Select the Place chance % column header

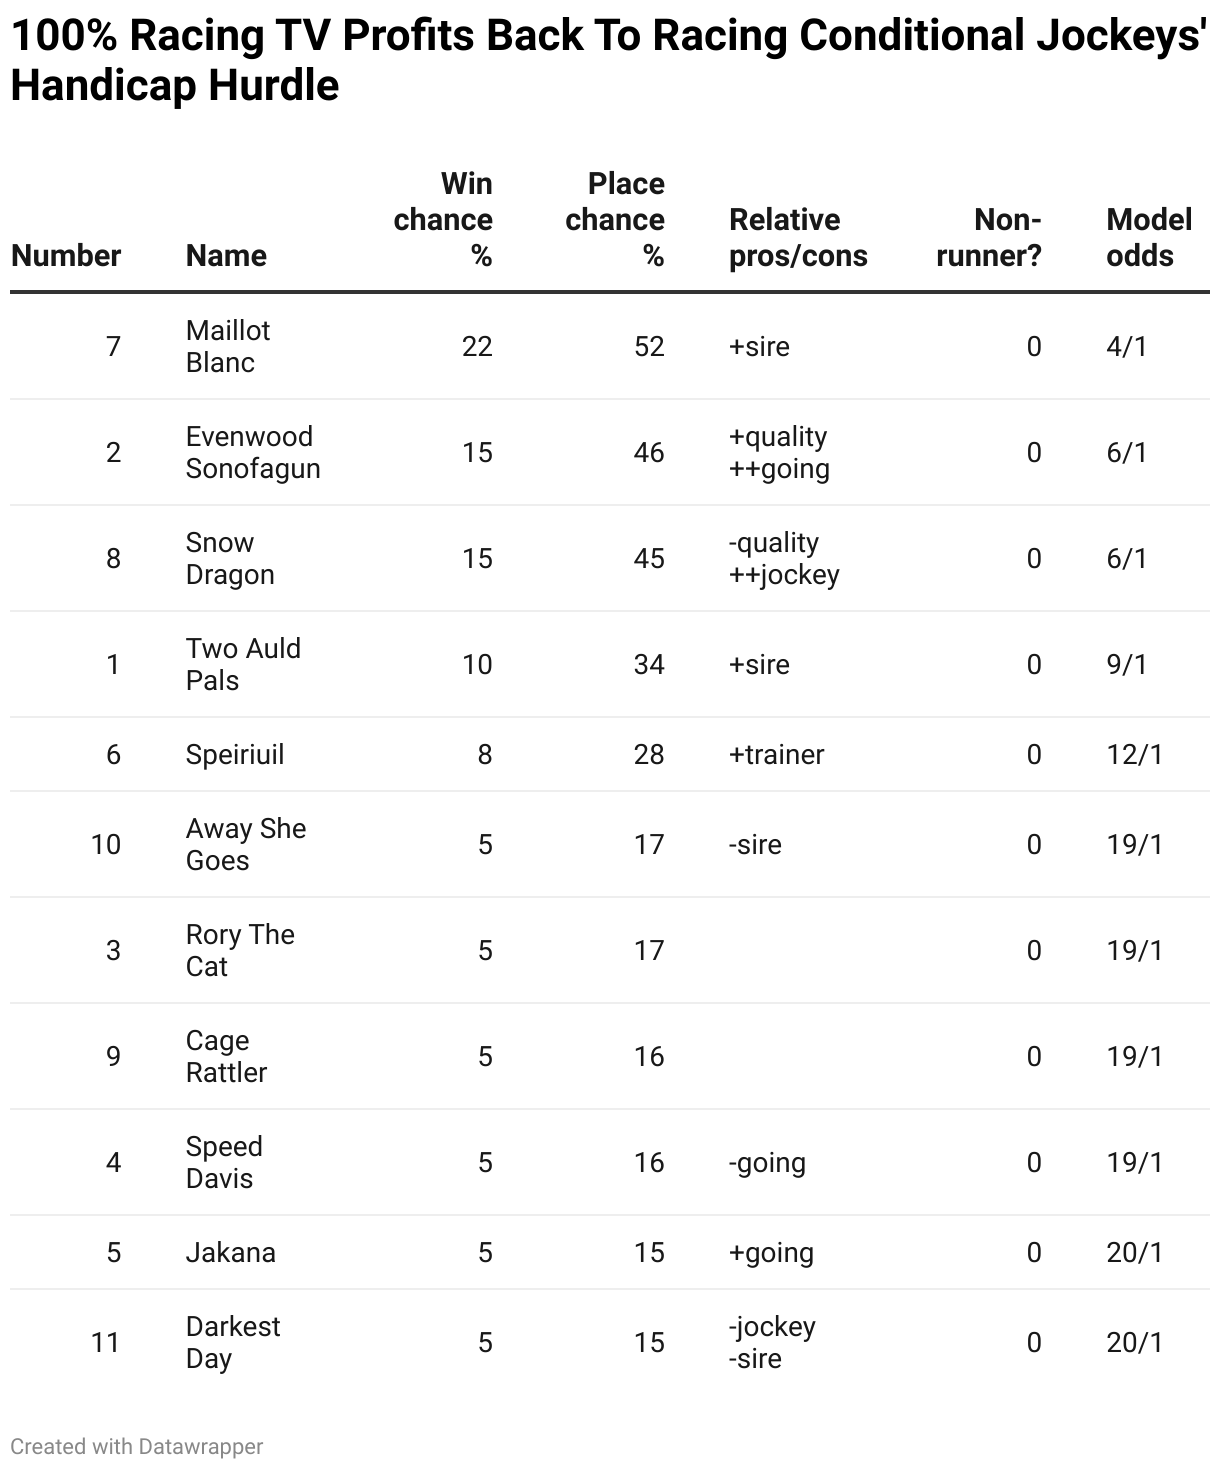point(615,220)
